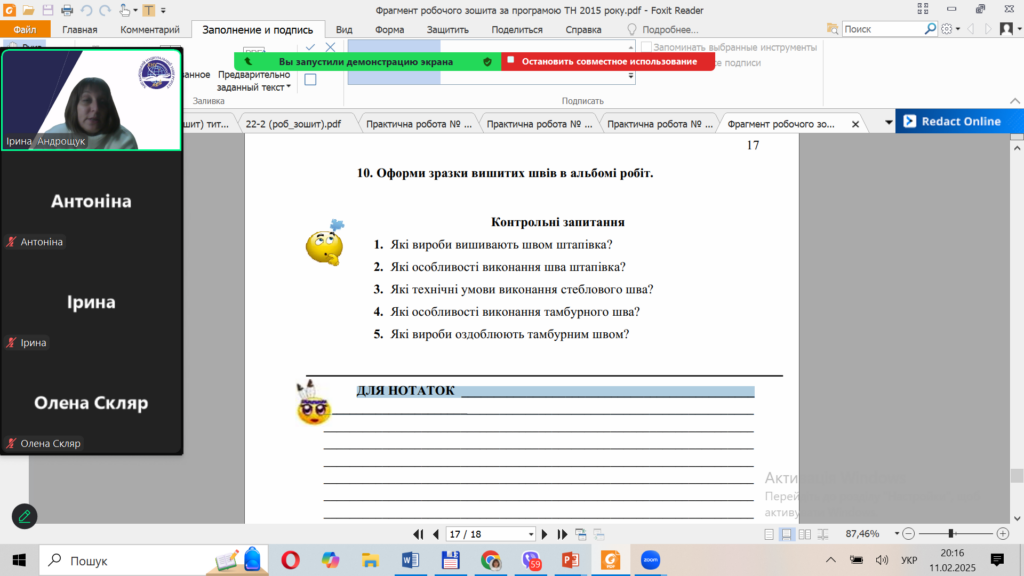Select the square box fill tool
Screen dimensions: 1024x576
tap(310, 80)
